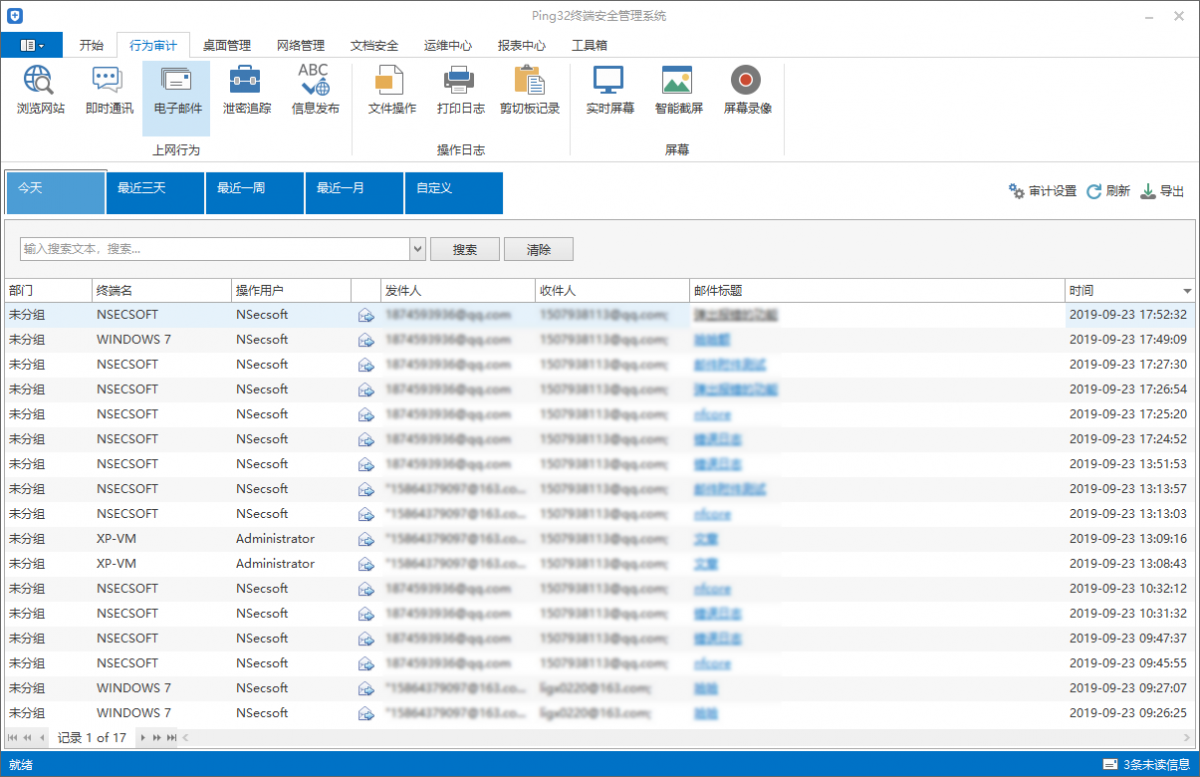Jump to the last record in pager

pos(171,738)
